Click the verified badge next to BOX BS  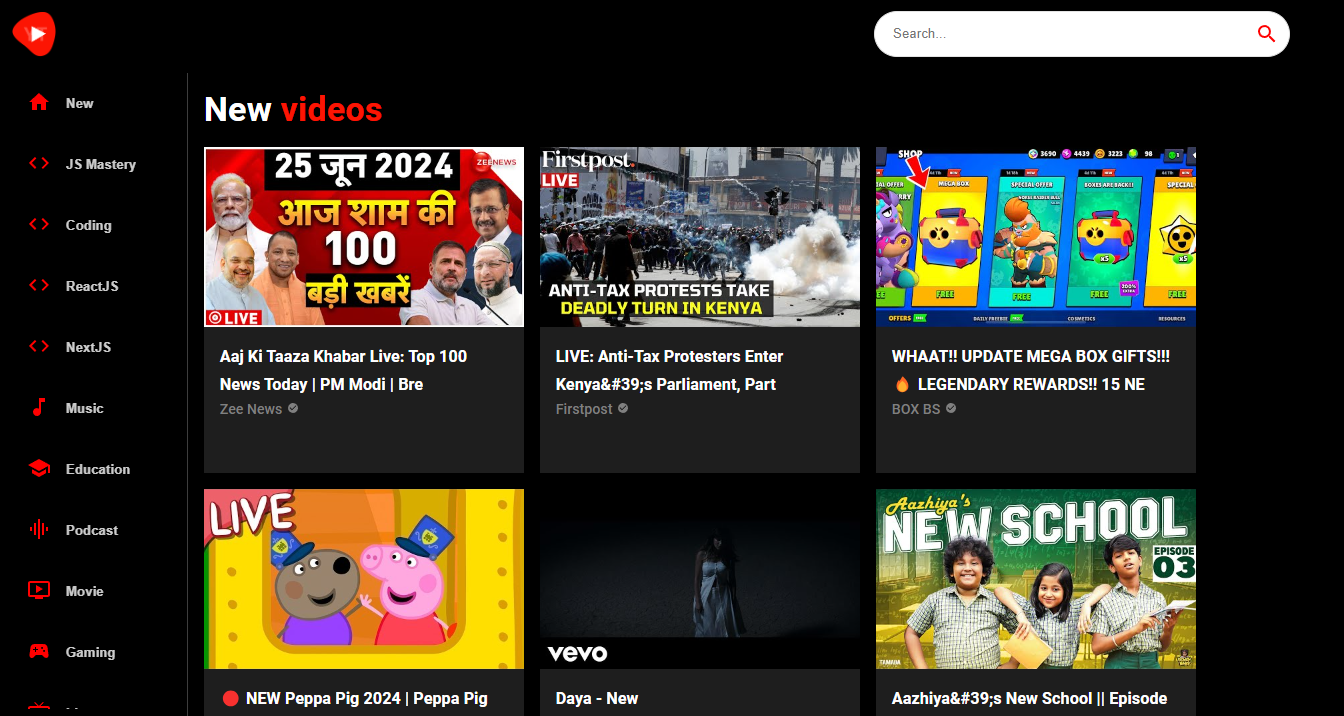951,409
